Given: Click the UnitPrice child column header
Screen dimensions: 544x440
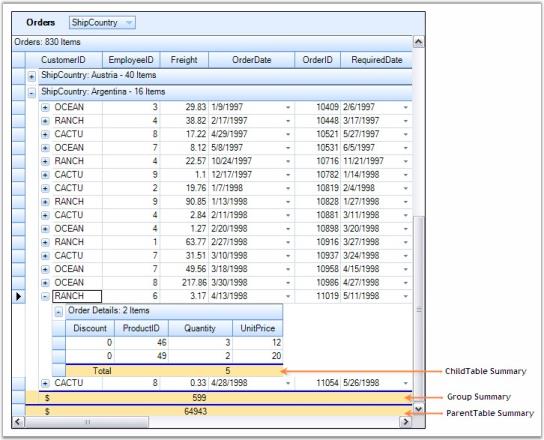Looking at the screenshot, I should coord(257,328).
